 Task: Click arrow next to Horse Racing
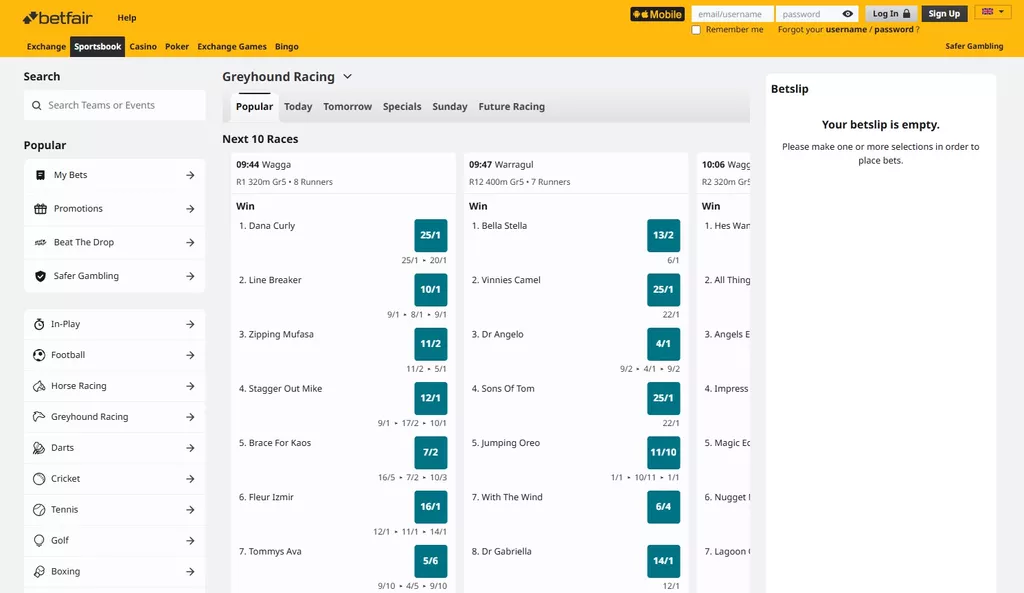(x=190, y=386)
